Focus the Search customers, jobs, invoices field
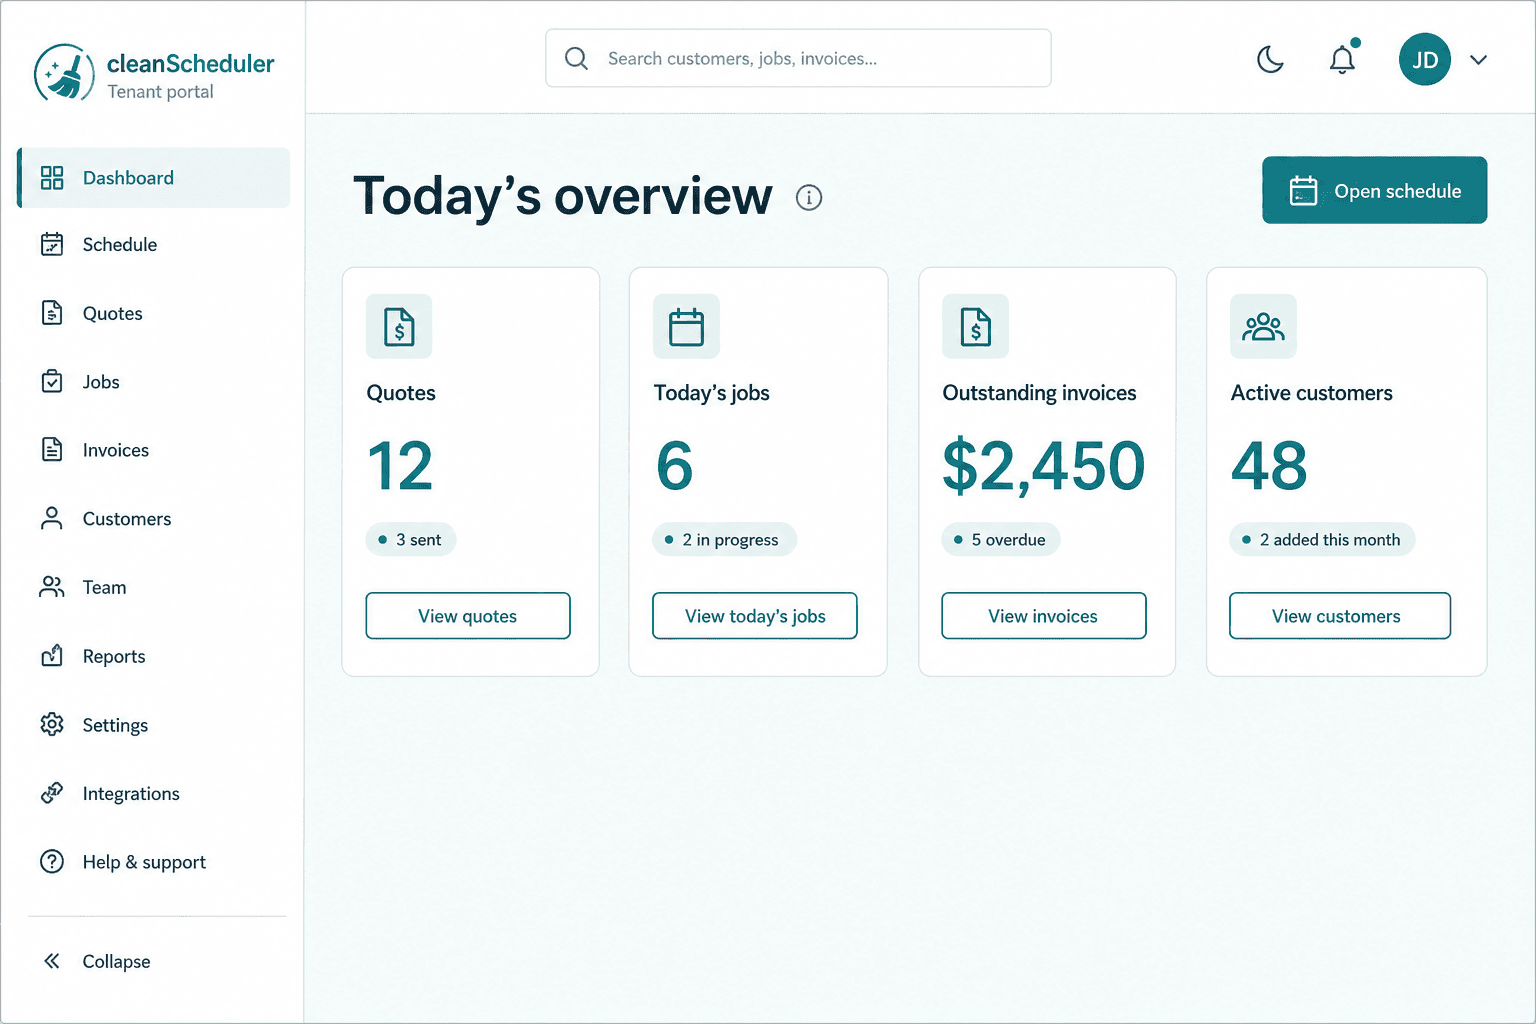 click(x=798, y=58)
